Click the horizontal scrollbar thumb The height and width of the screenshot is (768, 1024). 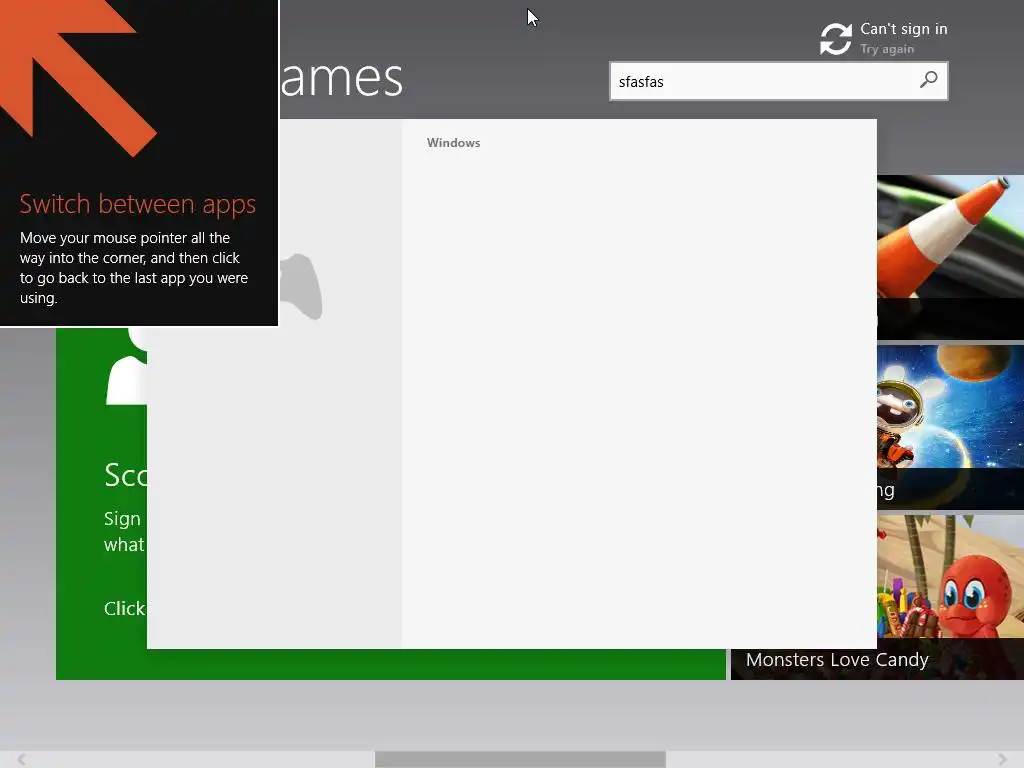click(x=520, y=760)
